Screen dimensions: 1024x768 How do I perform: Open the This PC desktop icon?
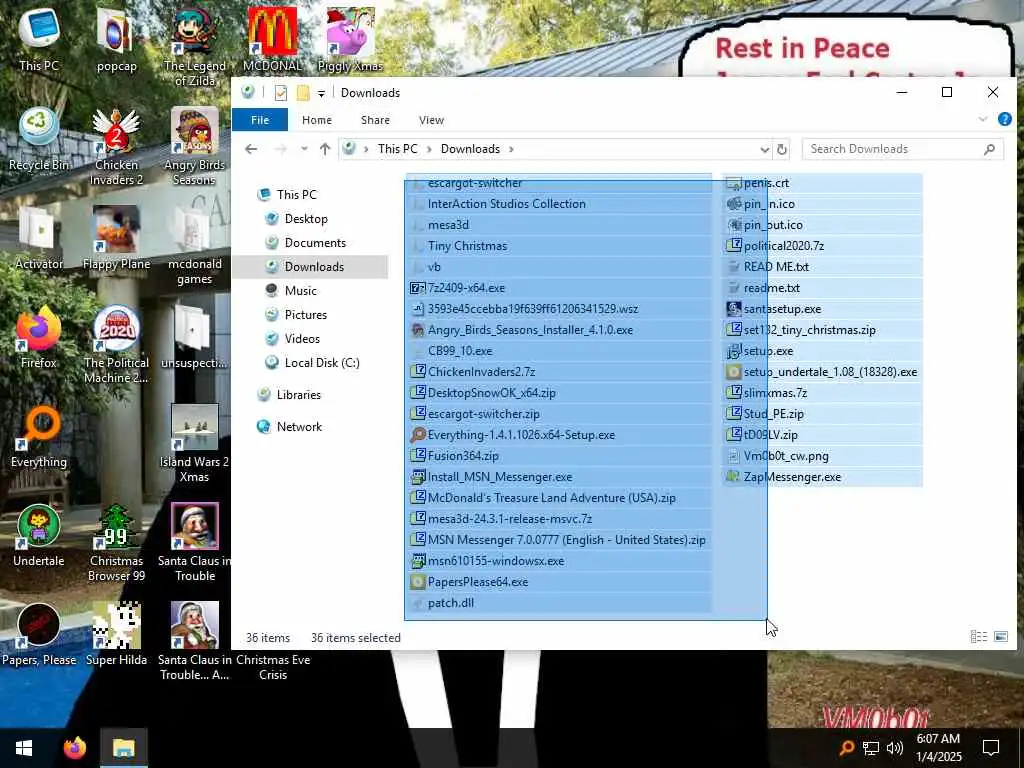click(x=39, y=39)
